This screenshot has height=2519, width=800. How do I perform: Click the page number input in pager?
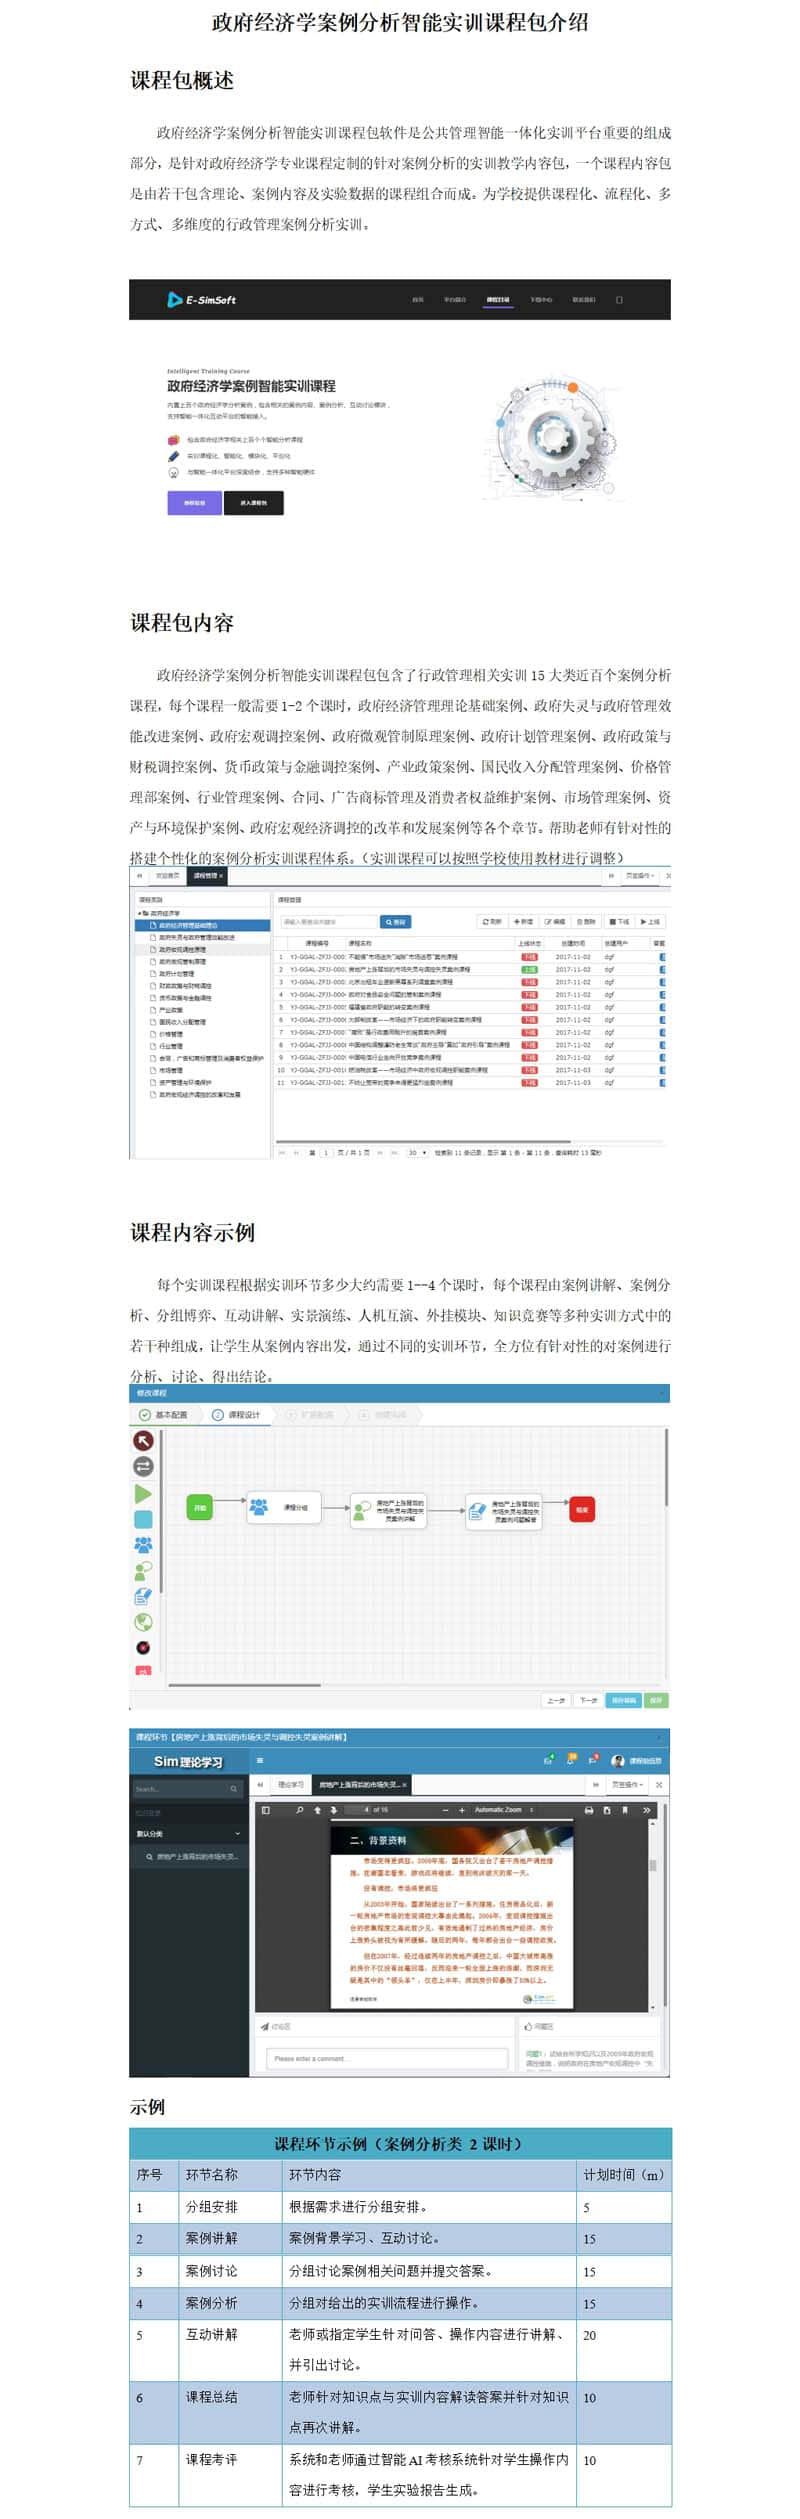point(325,1153)
